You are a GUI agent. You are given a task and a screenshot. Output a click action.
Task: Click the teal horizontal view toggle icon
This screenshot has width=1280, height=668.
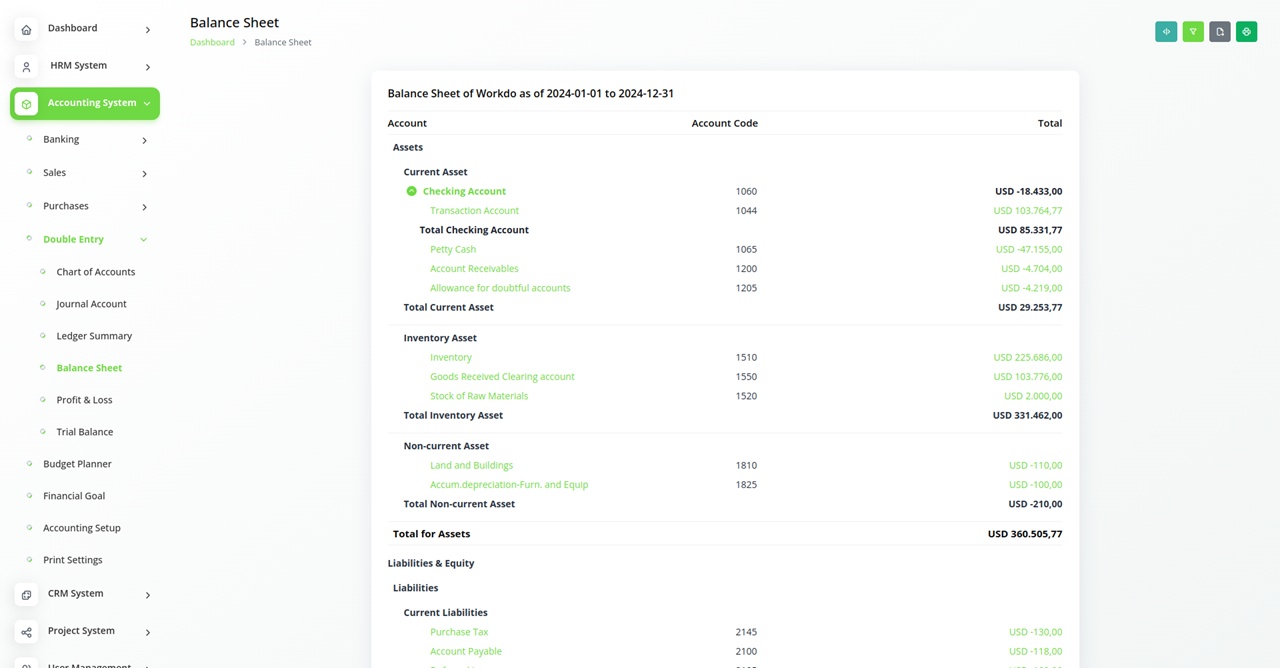click(x=1166, y=32)
